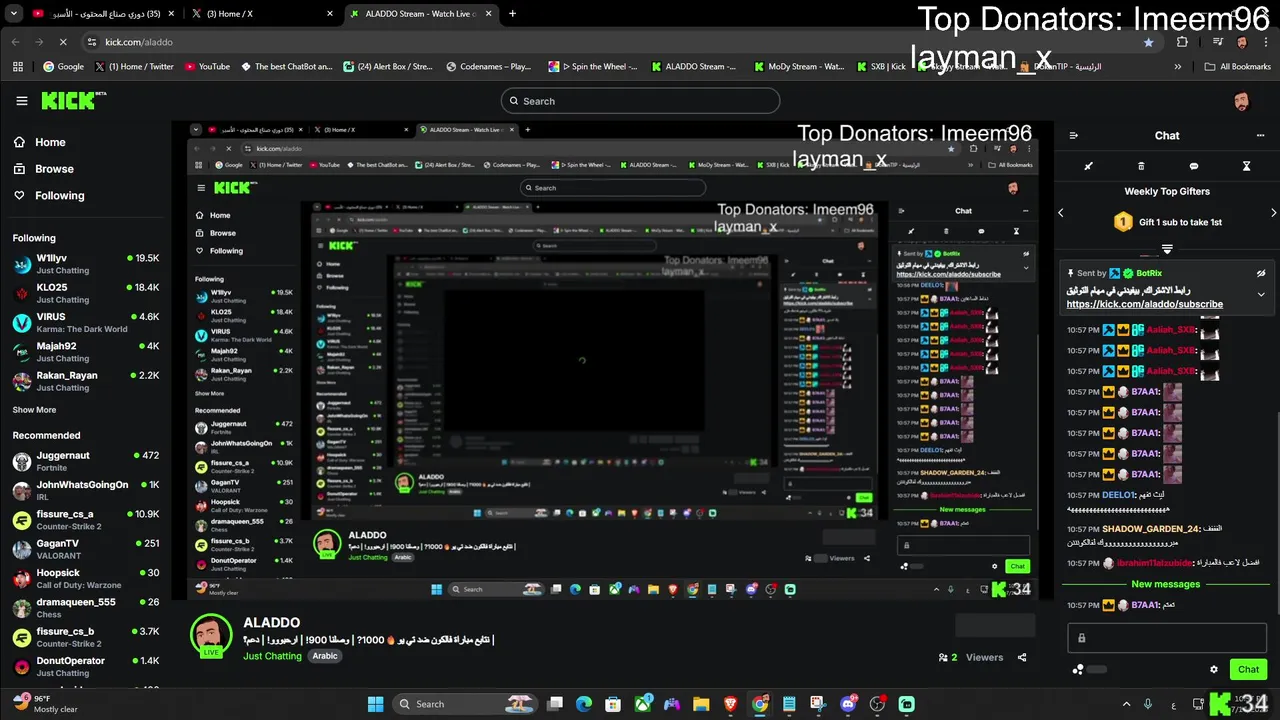Open recommended dramaqueen_555 Chess channel
This screenshot has height=720, width=1280.
tap(85, 608)
